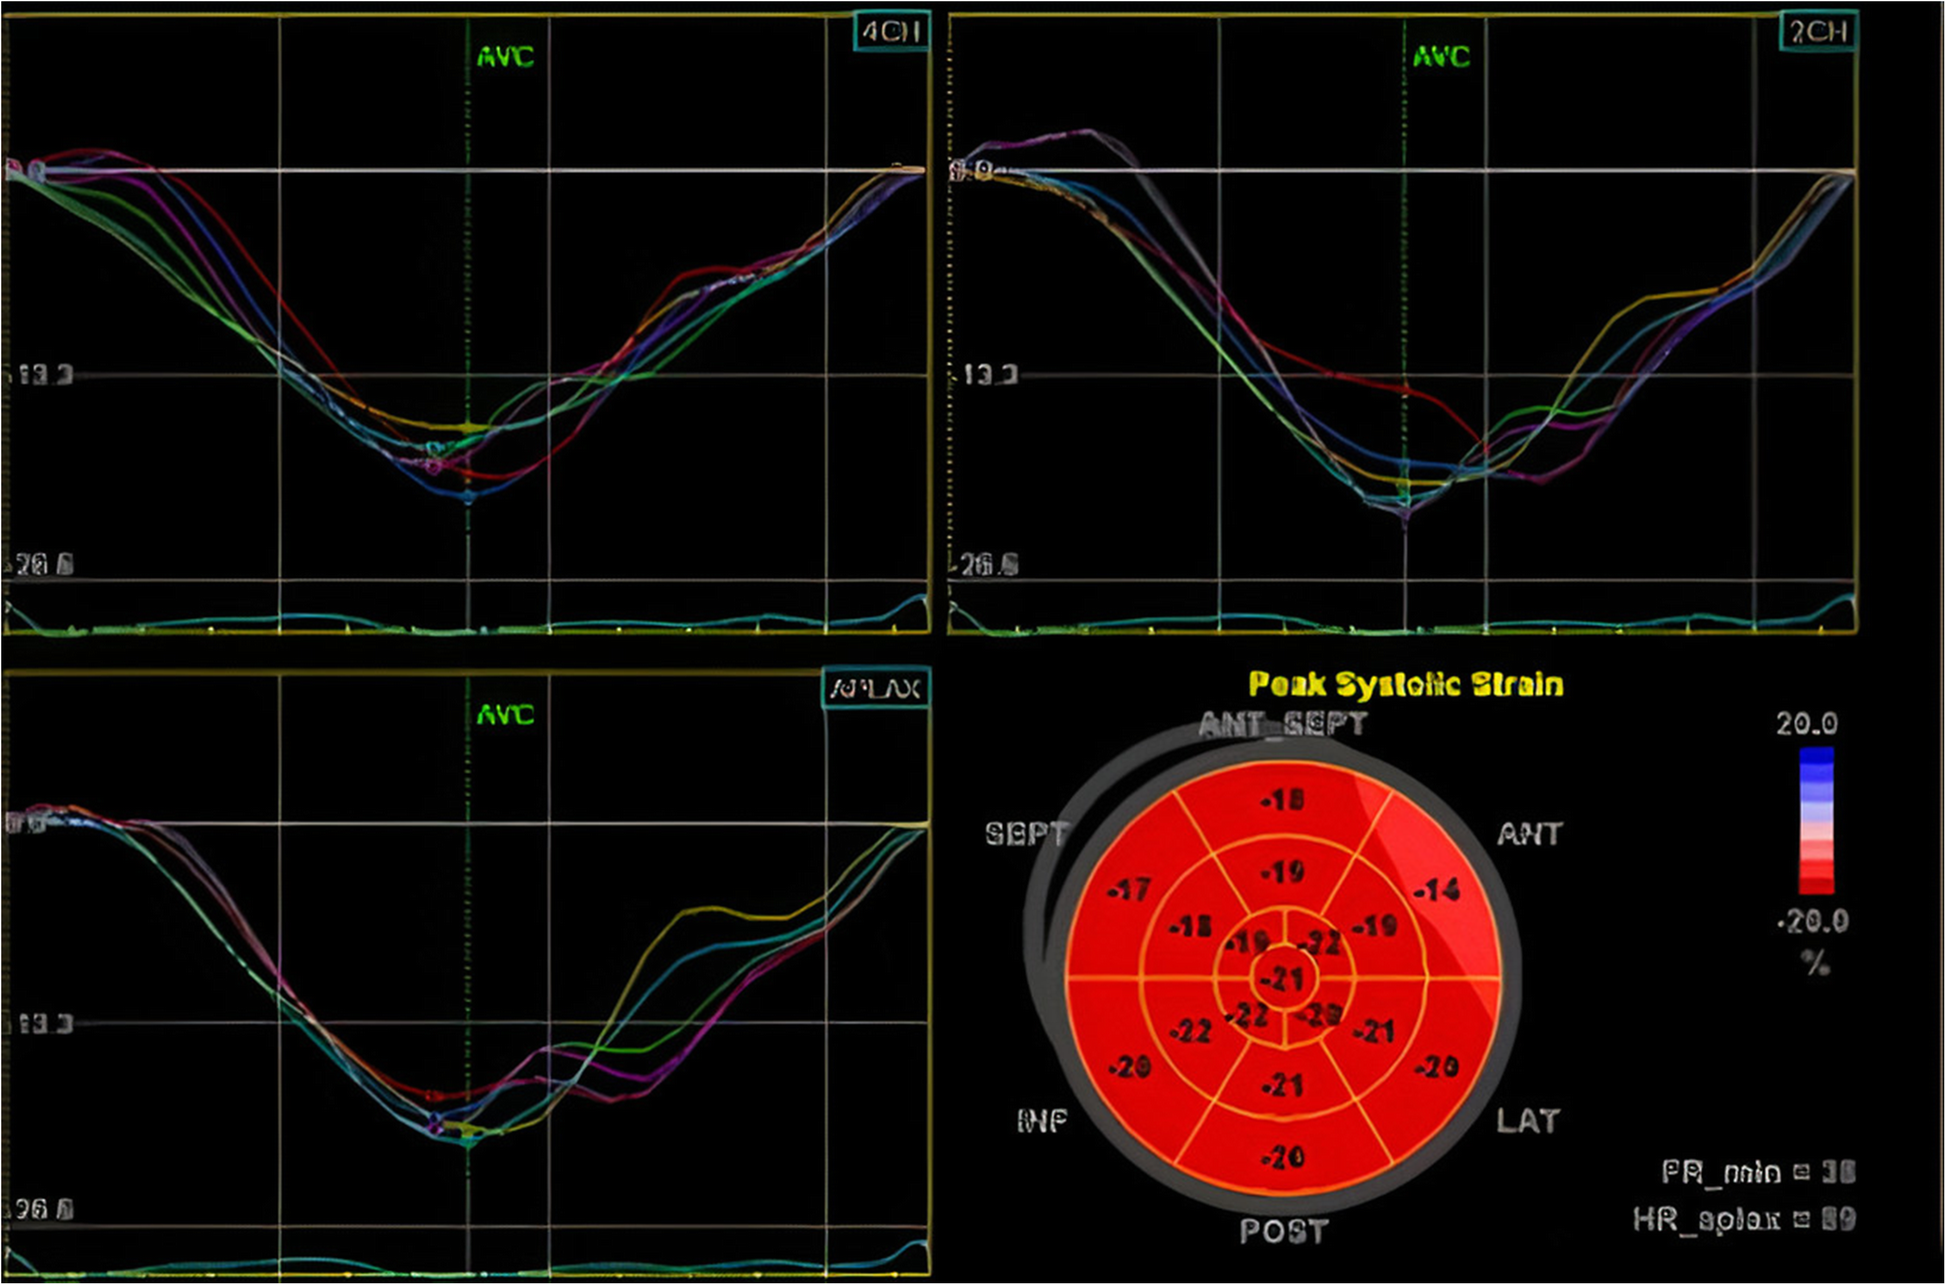Viewport: 1946px width, 1285px height.
Task: Select the 2CH view label
Action: coord(1819,31)
